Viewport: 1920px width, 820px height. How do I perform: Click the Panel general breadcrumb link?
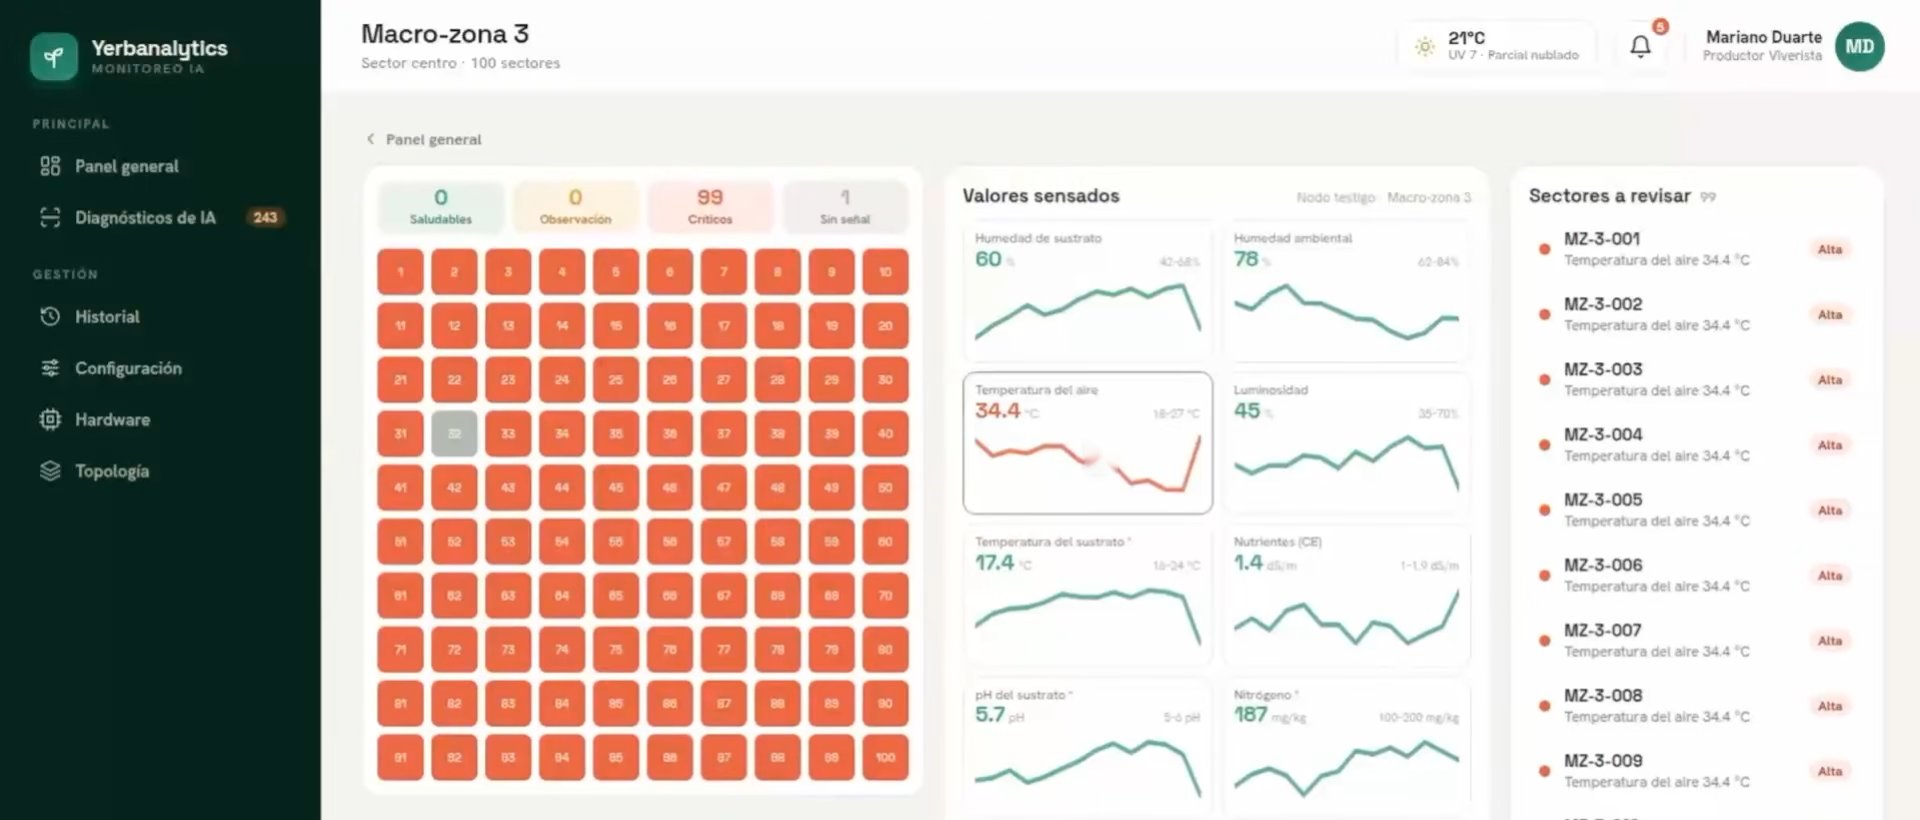tap(433, 139)
